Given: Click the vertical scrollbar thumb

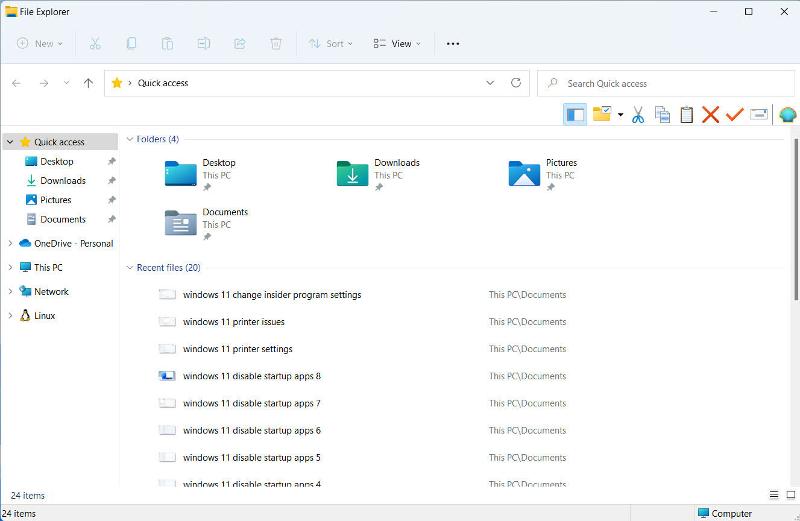Looking at the screenshot, I should pyautogui.click(x=796, y=219).
